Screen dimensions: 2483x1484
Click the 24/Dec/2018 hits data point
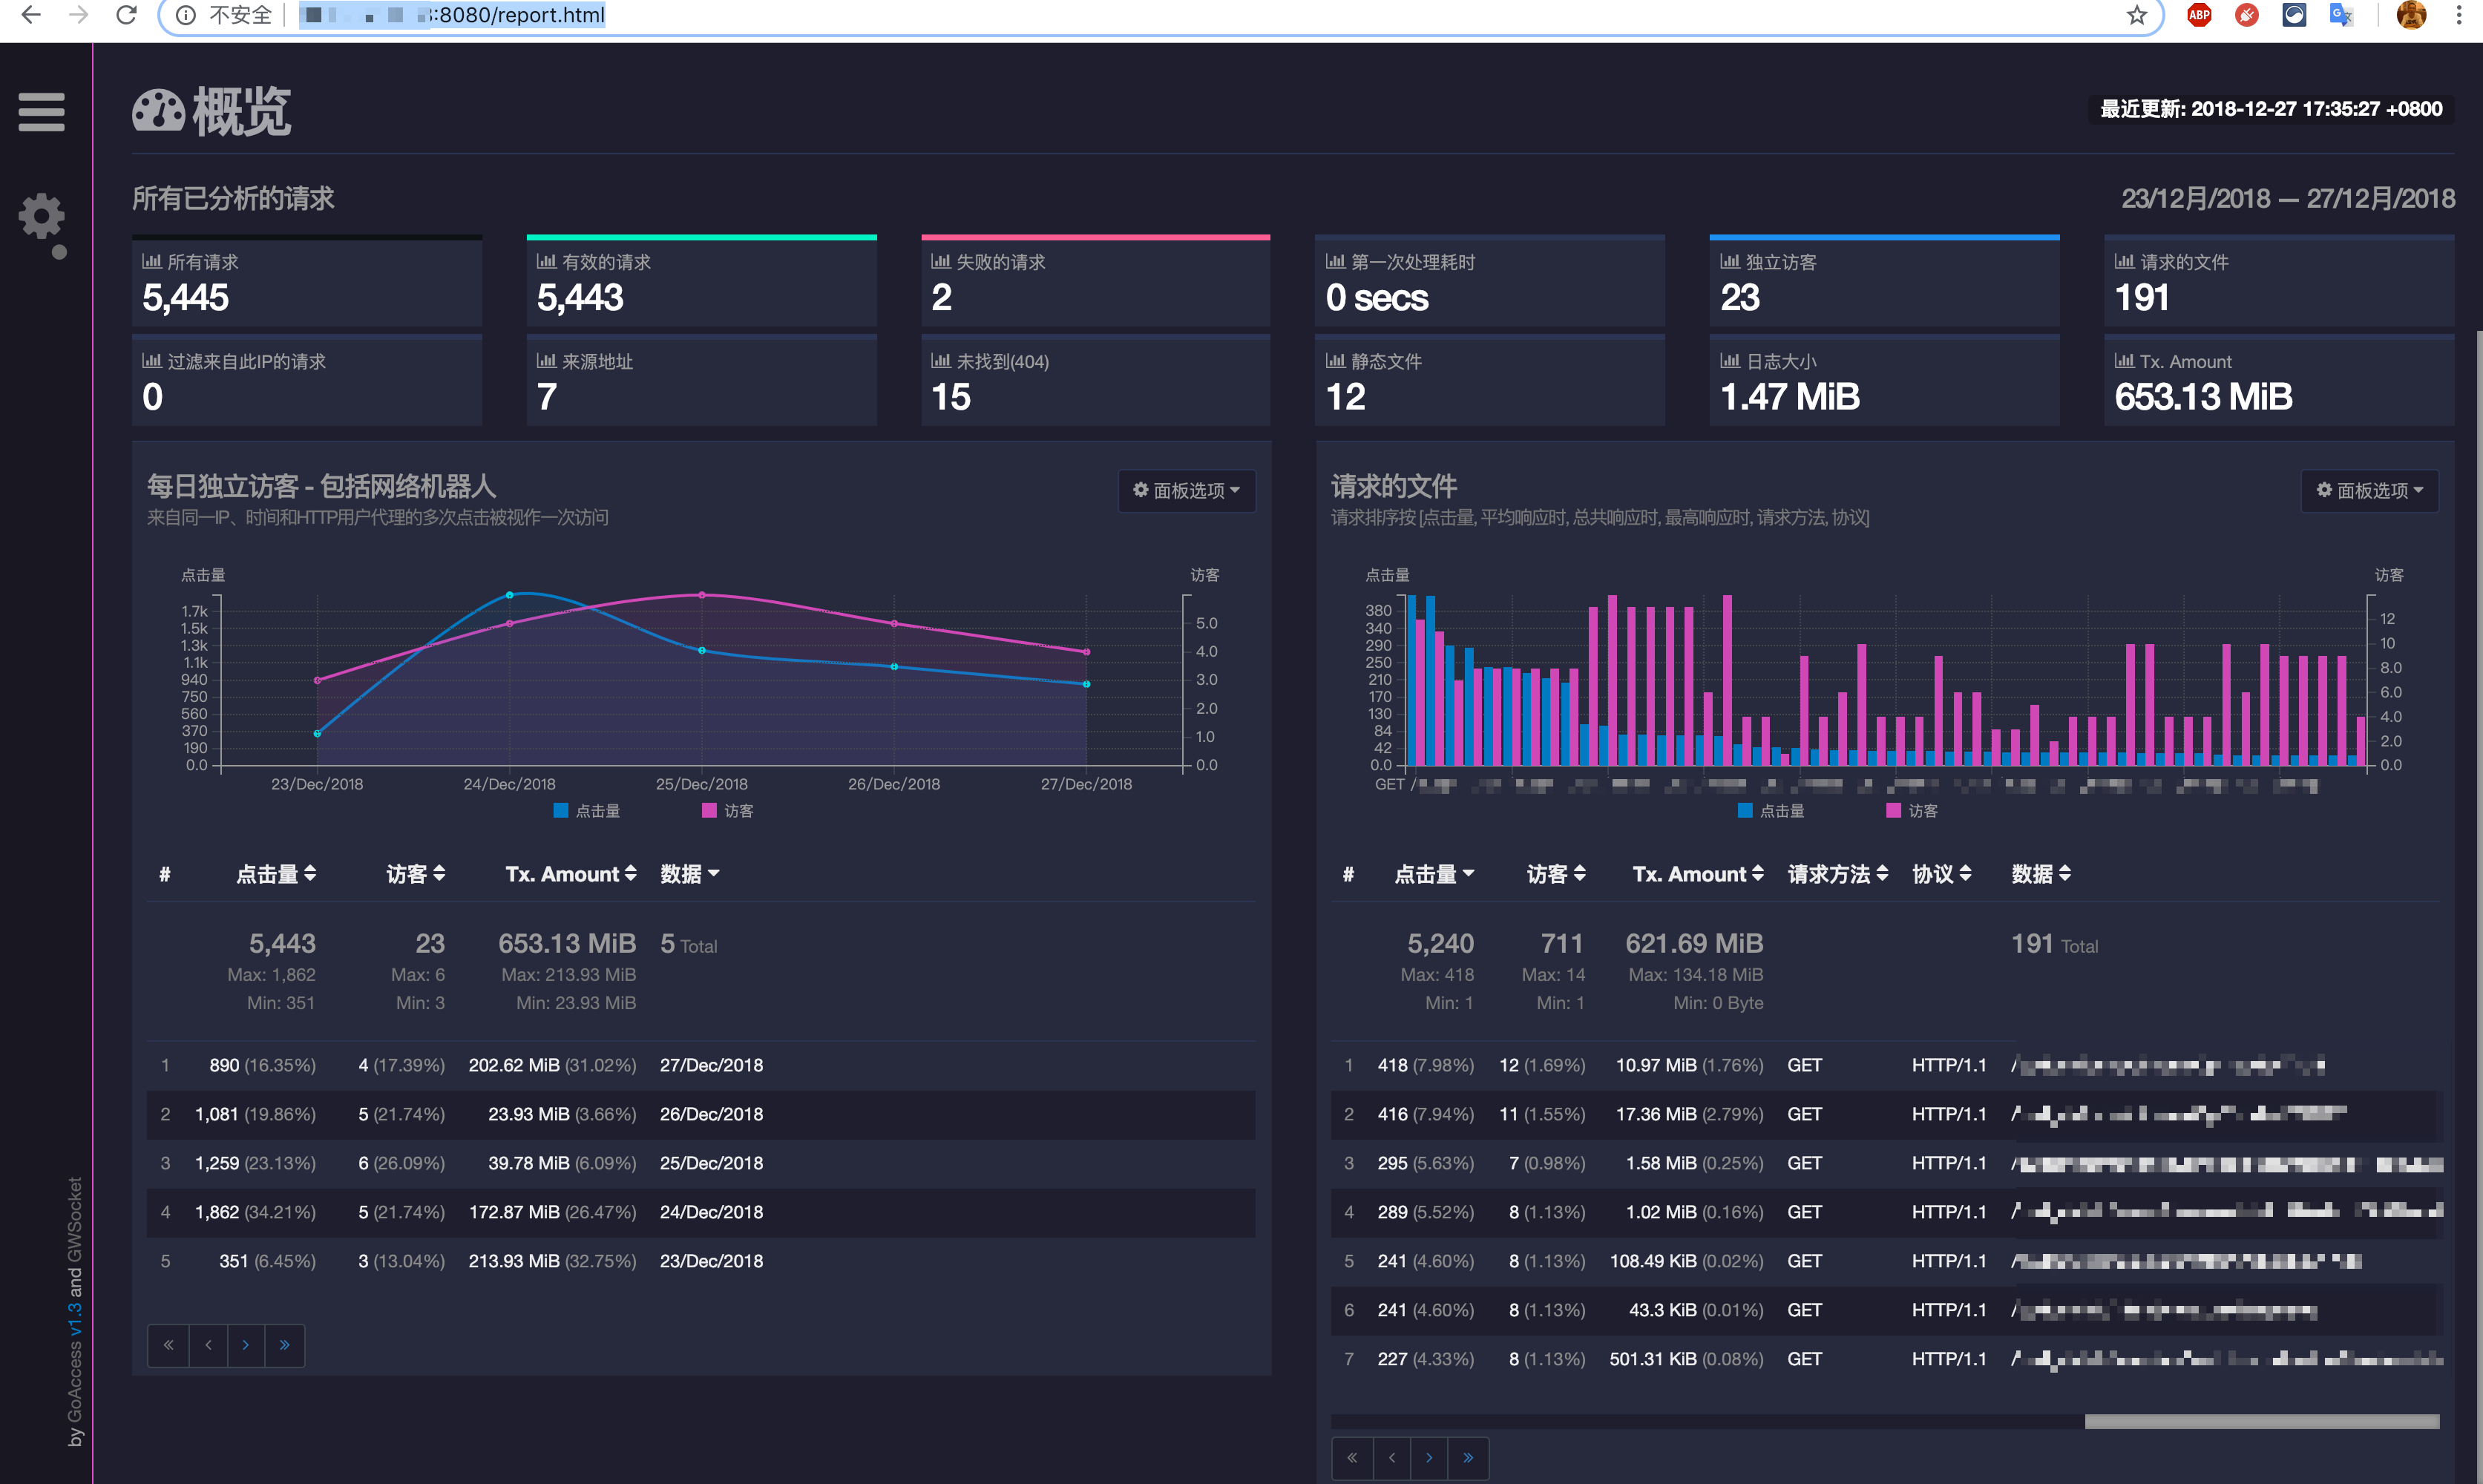(509, 595)
